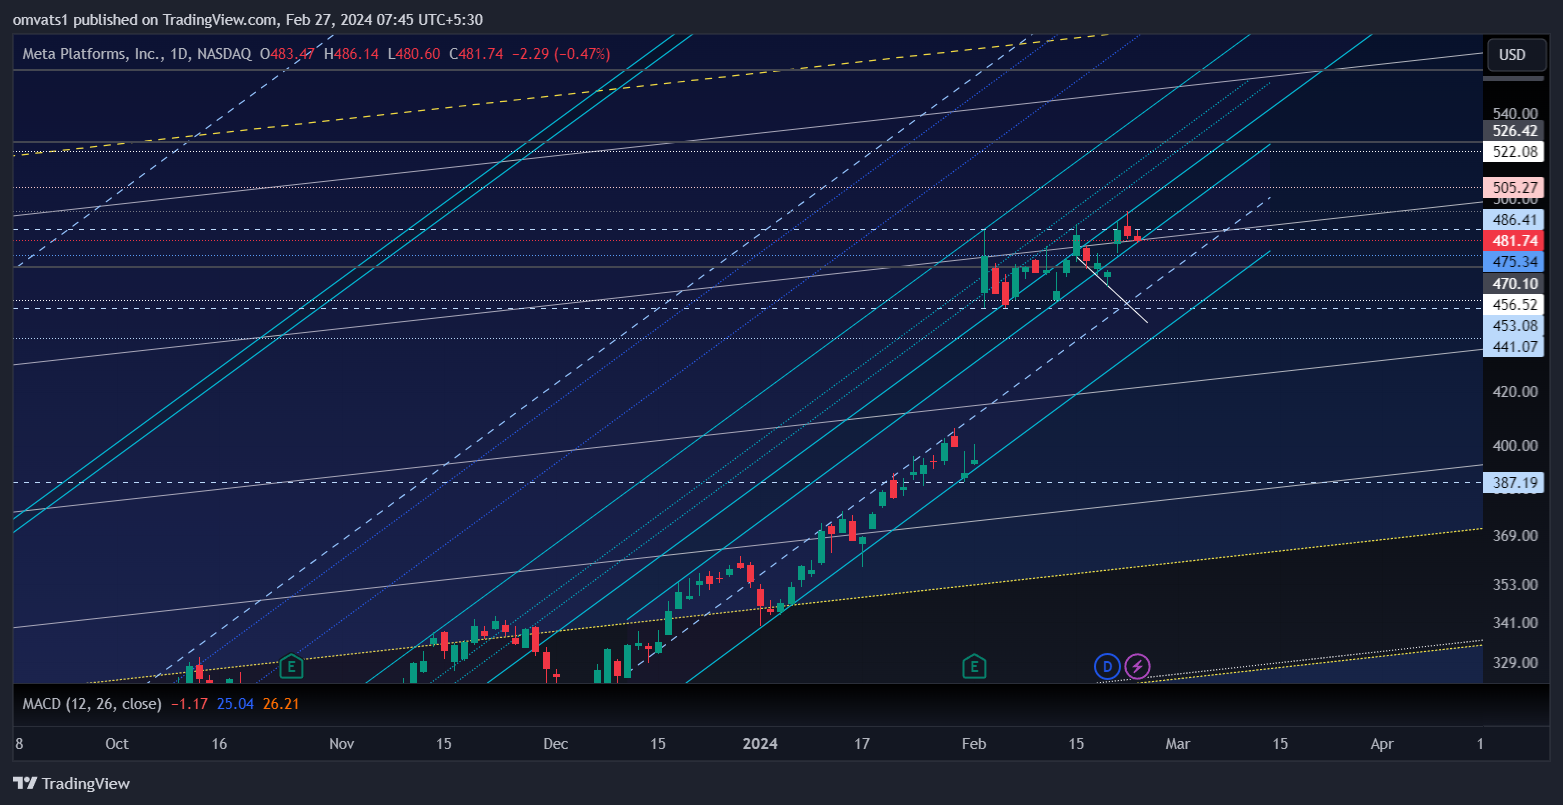This screenshot has height=805, width=1563.
Task: Click the 486.41 price label
Action: [x=1514, y=219]
